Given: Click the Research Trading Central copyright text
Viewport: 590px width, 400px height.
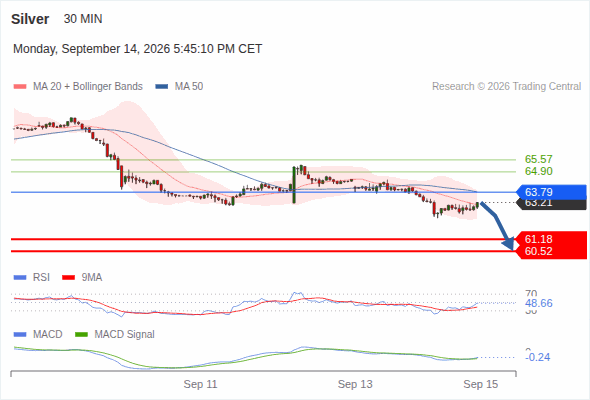Looking at the screenshot, I should click(506, 87).
